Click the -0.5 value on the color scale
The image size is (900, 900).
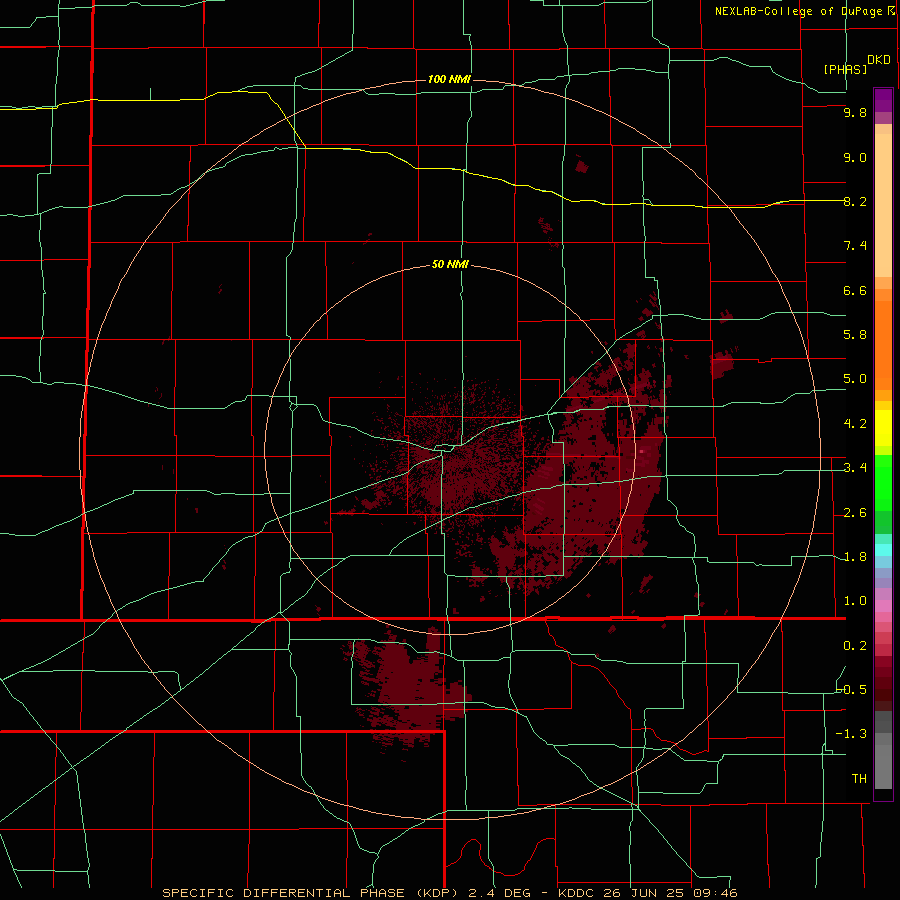coord(852,690)
